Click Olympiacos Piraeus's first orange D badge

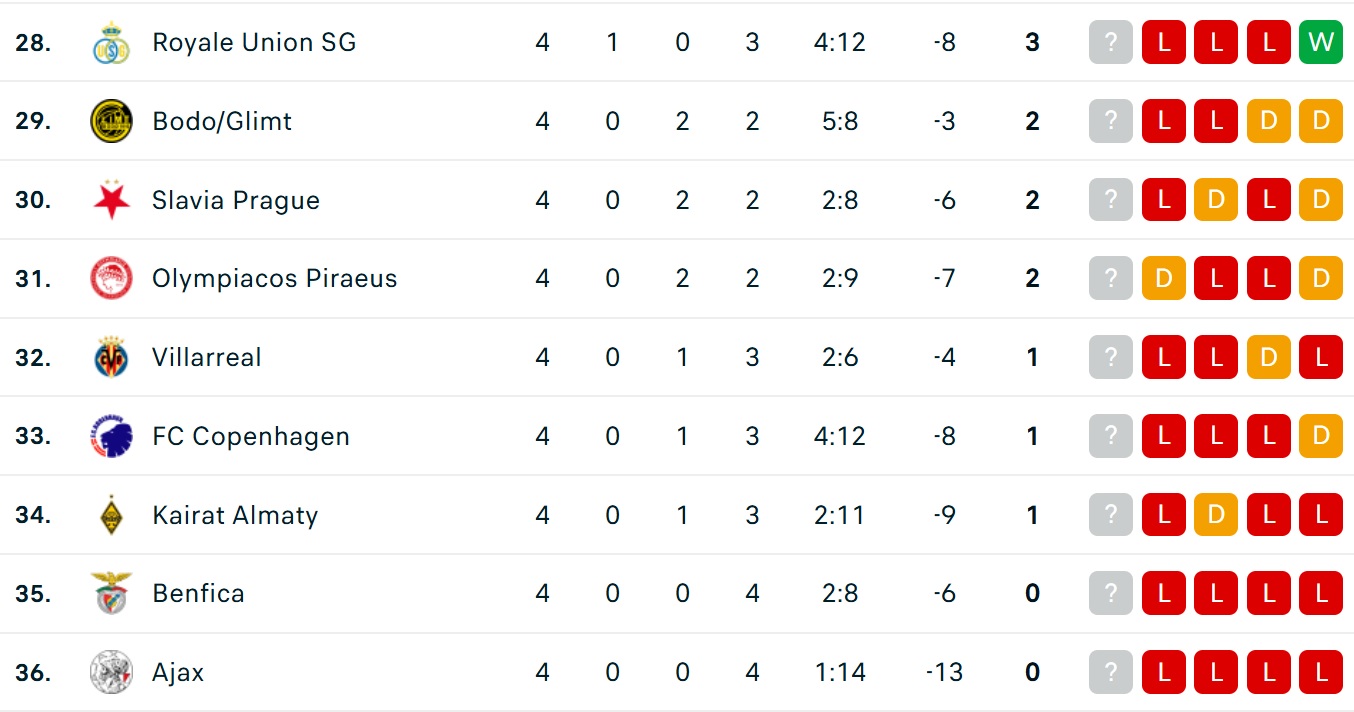coord(1163,279)
